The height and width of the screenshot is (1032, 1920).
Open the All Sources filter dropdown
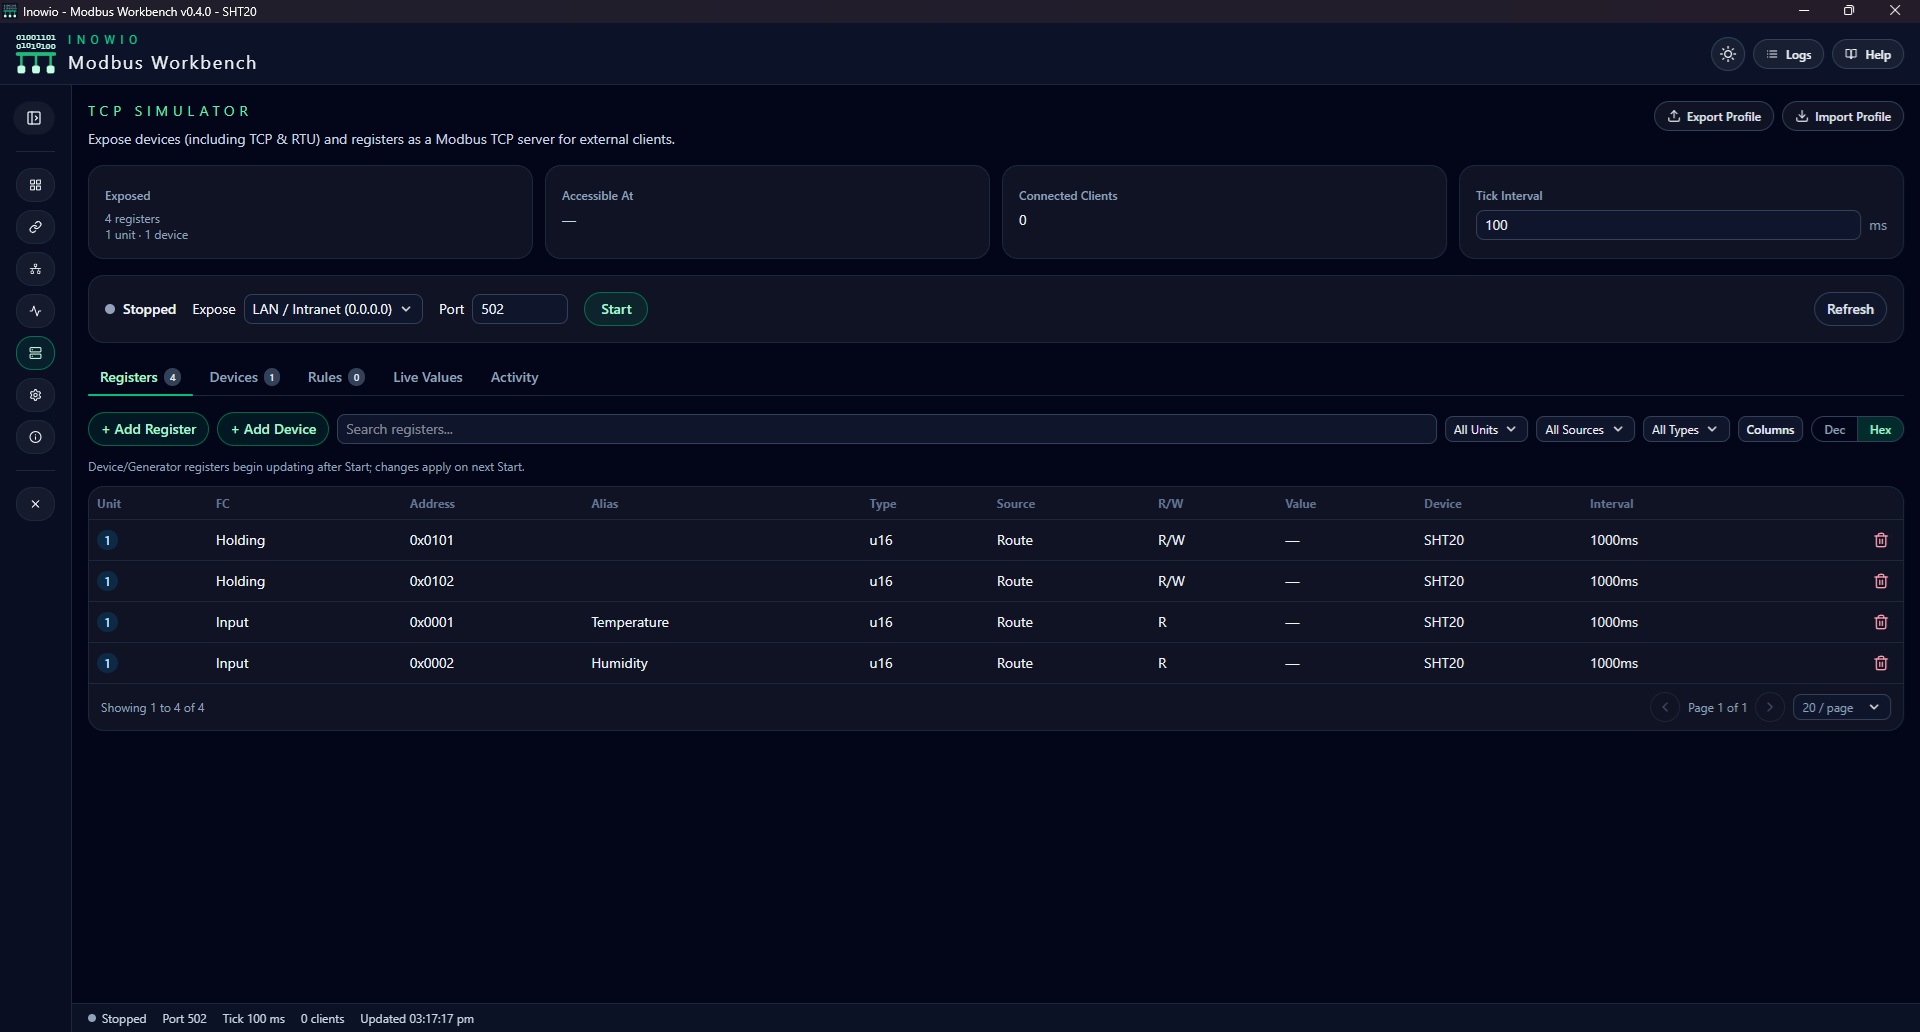[1585, 429]
